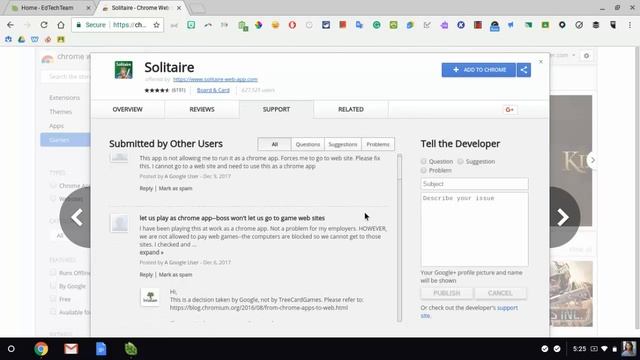640x360 pixels.
Task: Select Extensions in the web store sidebar
Action: pos(64,98)
